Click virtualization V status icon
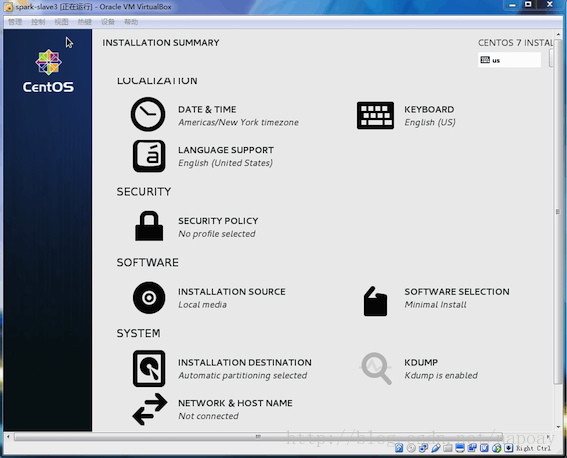Viewport: 567px width, 458px height. click(x=484, y=448)
